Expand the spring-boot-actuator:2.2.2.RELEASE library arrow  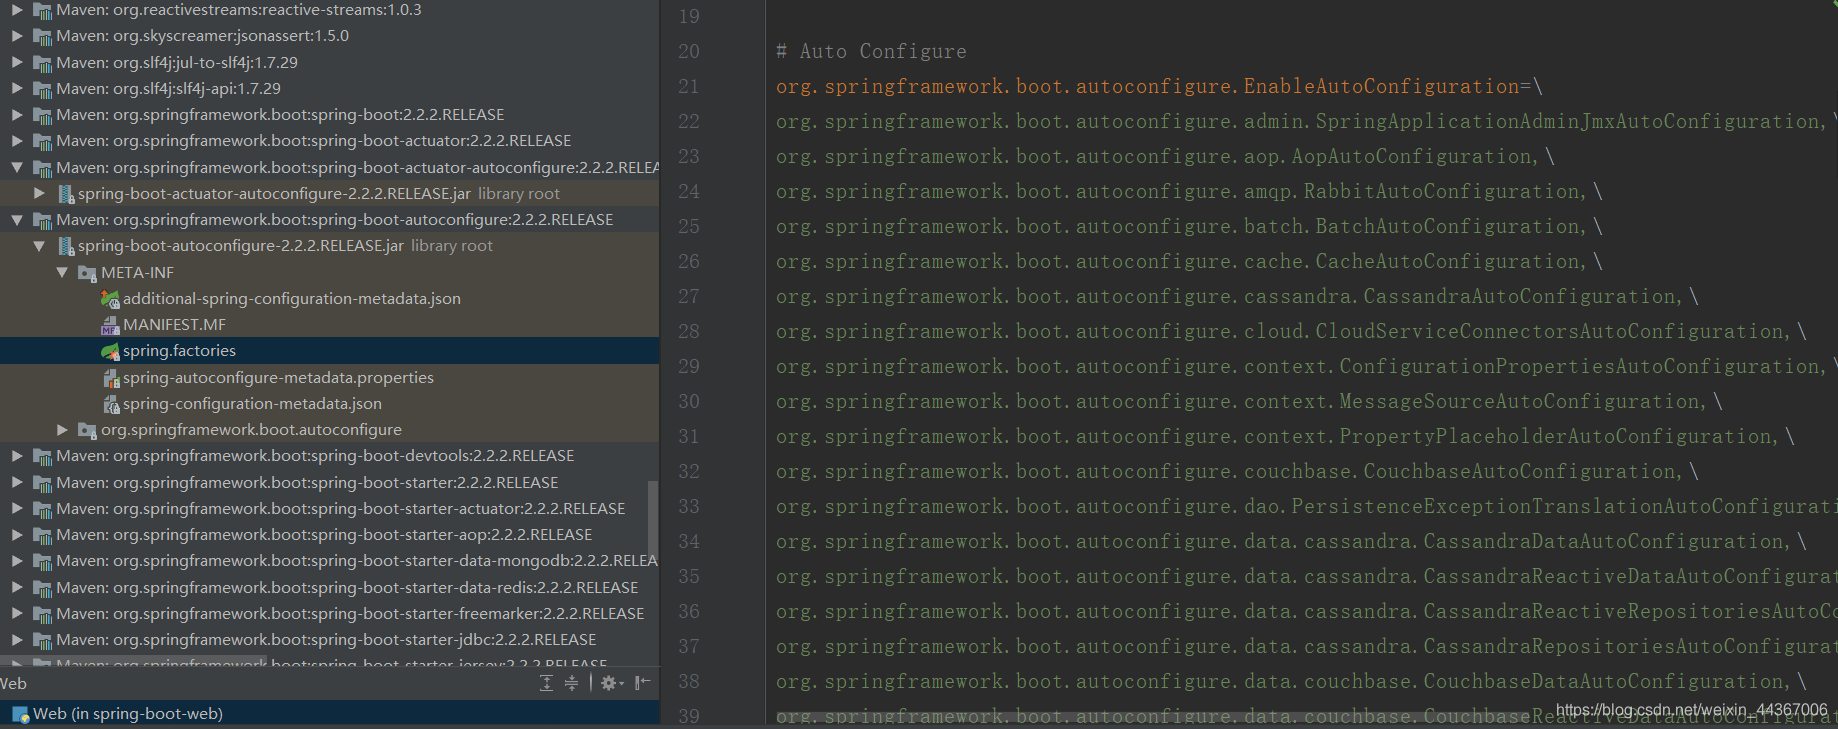click(x=17, y=141)
